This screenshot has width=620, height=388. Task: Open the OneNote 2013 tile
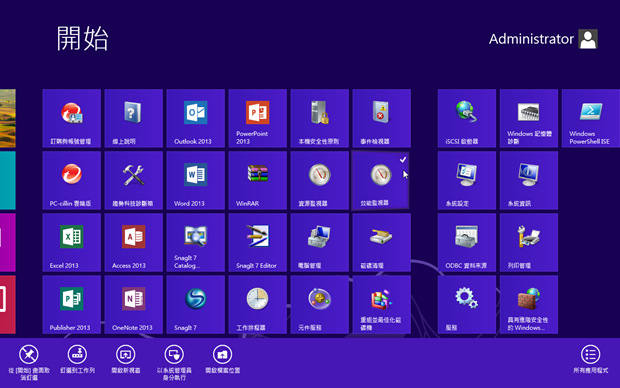(x=134, y=305)
